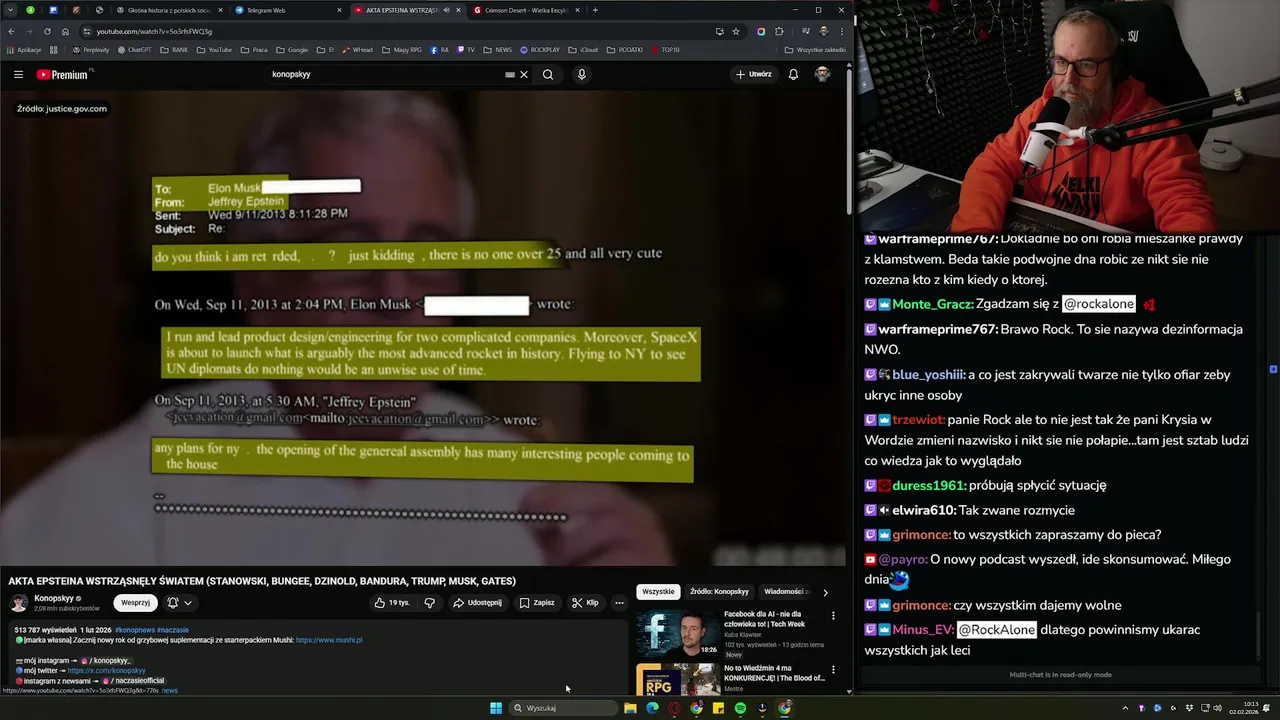Go back in the browser

[x=11, y=31]
